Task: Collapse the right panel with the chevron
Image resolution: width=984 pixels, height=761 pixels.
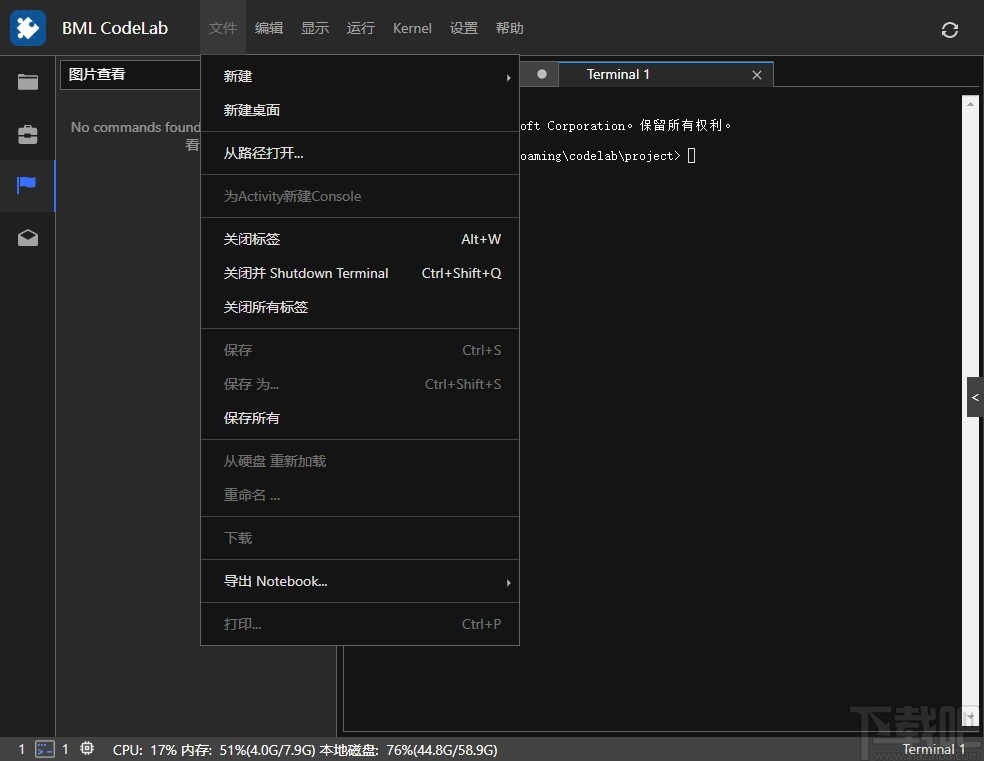Action: click(x=974, y=397)
